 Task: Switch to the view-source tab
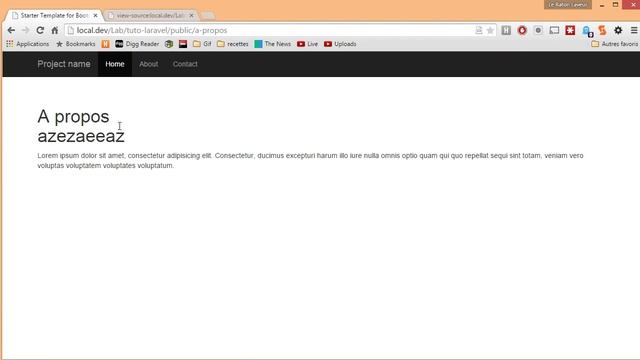coord(150,16)
